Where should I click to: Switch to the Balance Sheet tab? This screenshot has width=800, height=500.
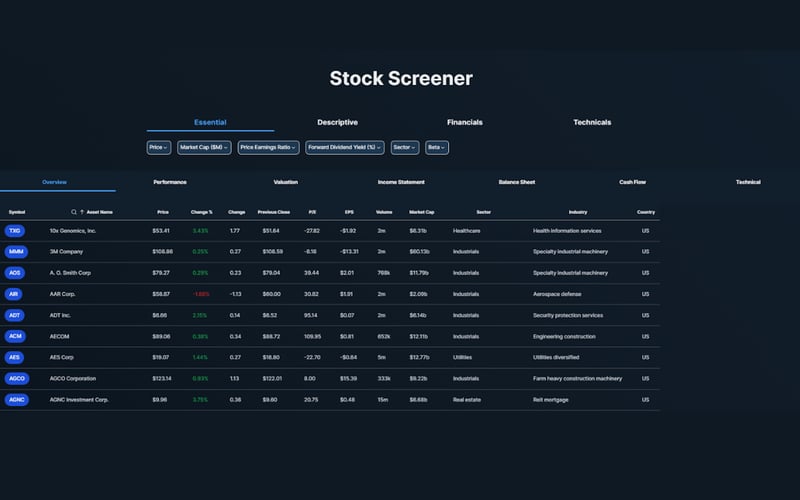pyautogui.click(x=517, y=182)
